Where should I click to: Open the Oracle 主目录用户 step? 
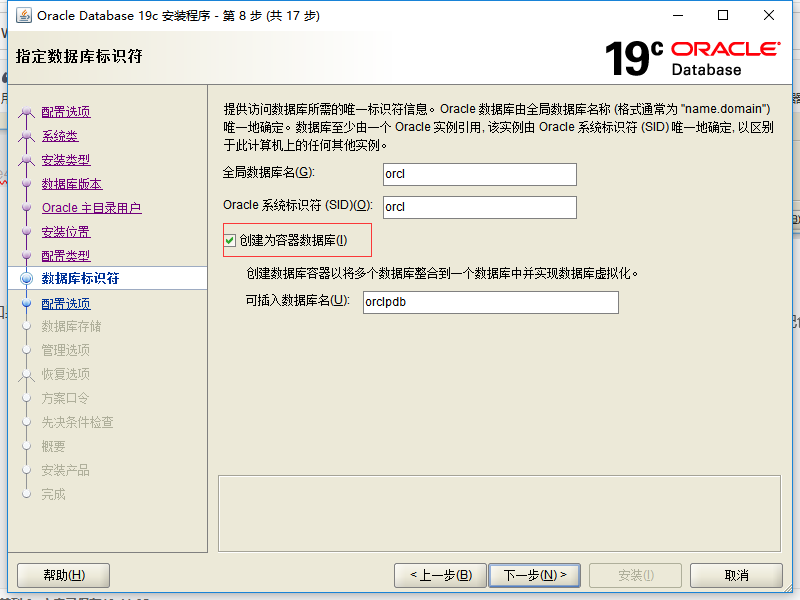click(x=92, y=208)
